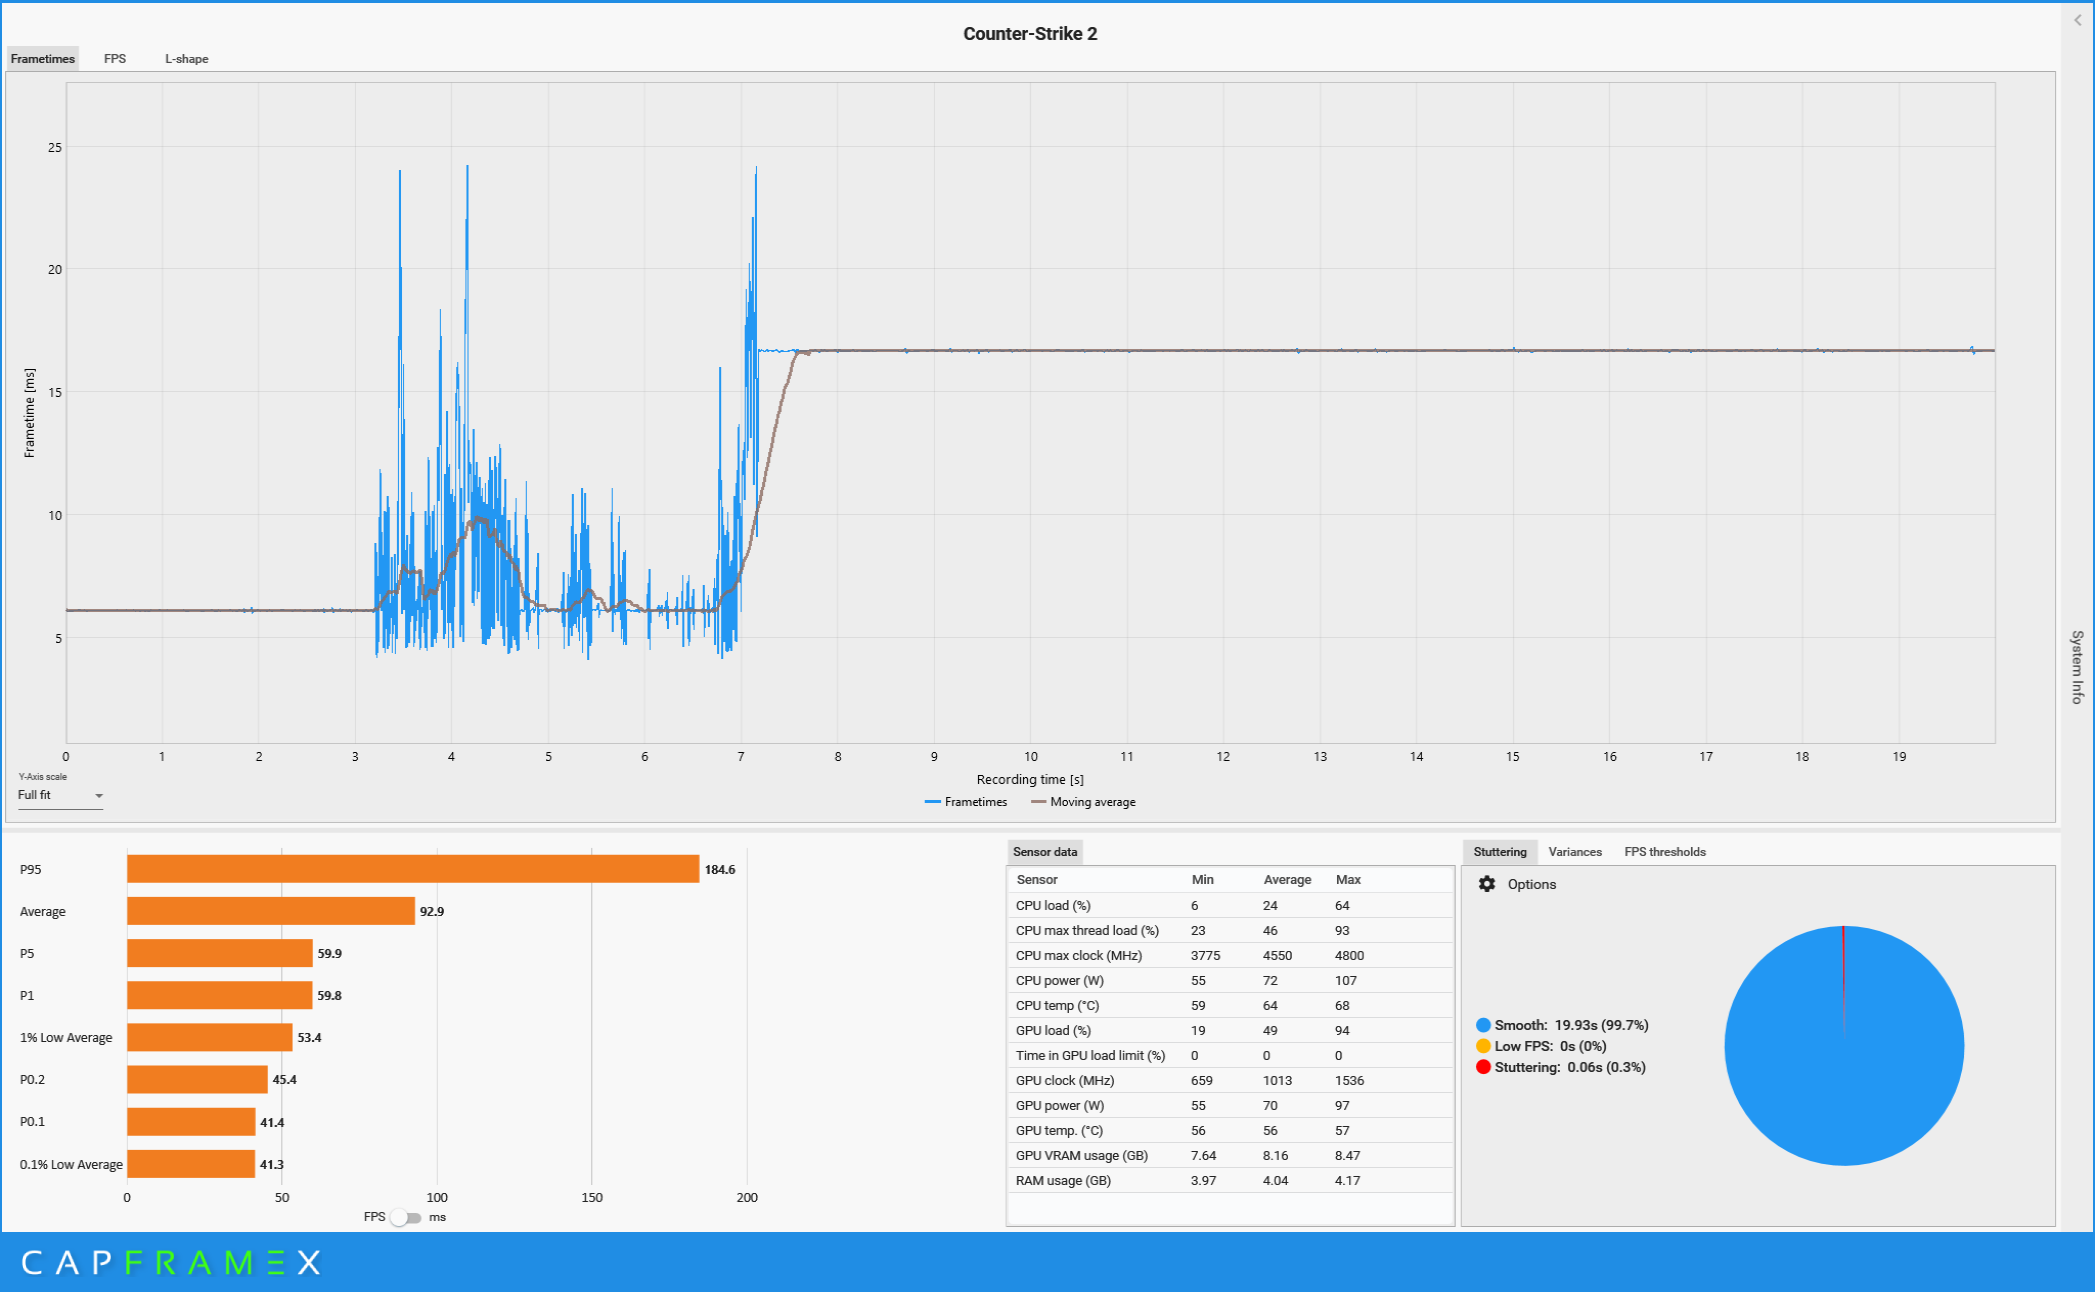2095x1292 pixels.
Task: Click the P95 orange bar
Action: tap(412, 869)
